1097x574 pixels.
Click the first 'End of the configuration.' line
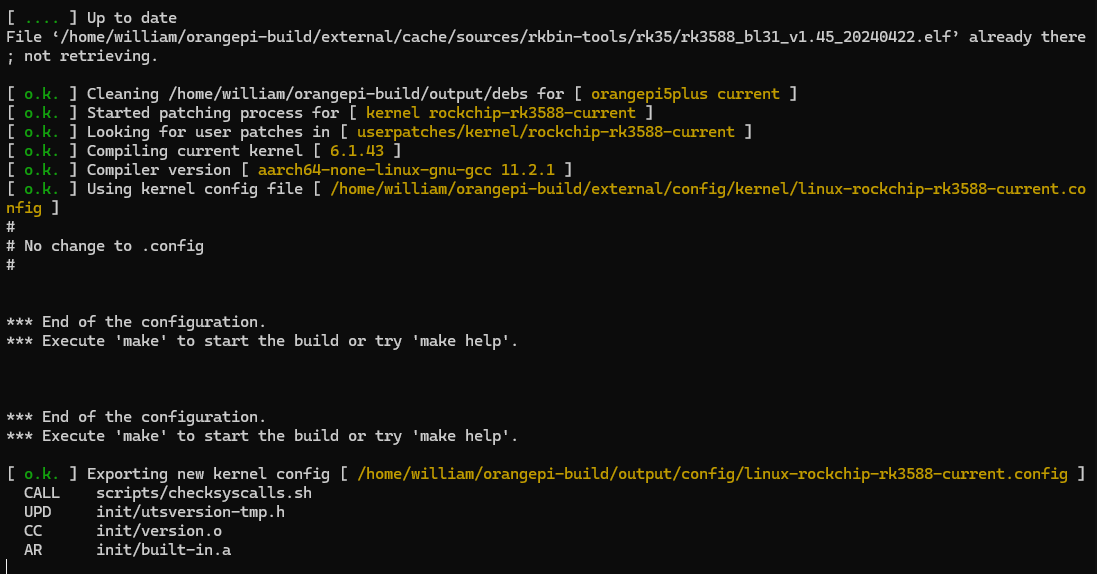(x=136, y=322)
